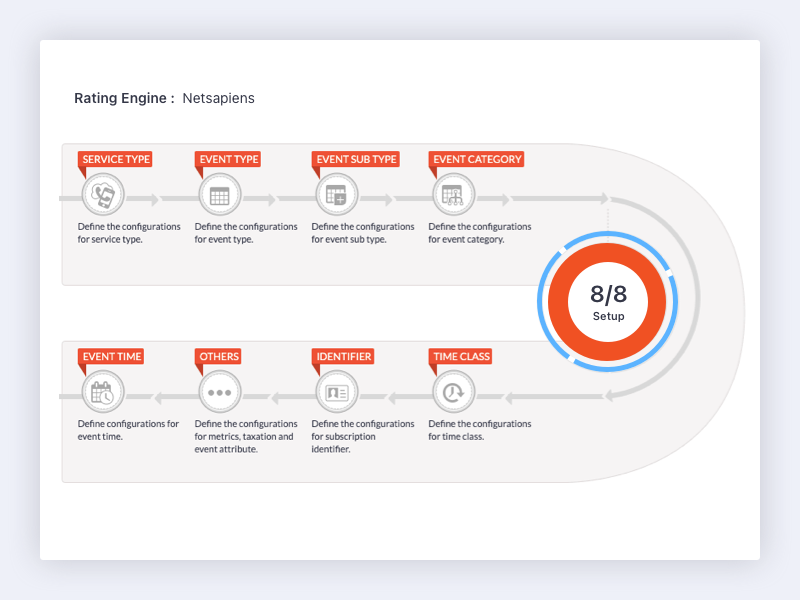The width and height of the screenshot is (800, 600).
Task: Click the Netsapiens rating engine name
Action: point(218,98)
